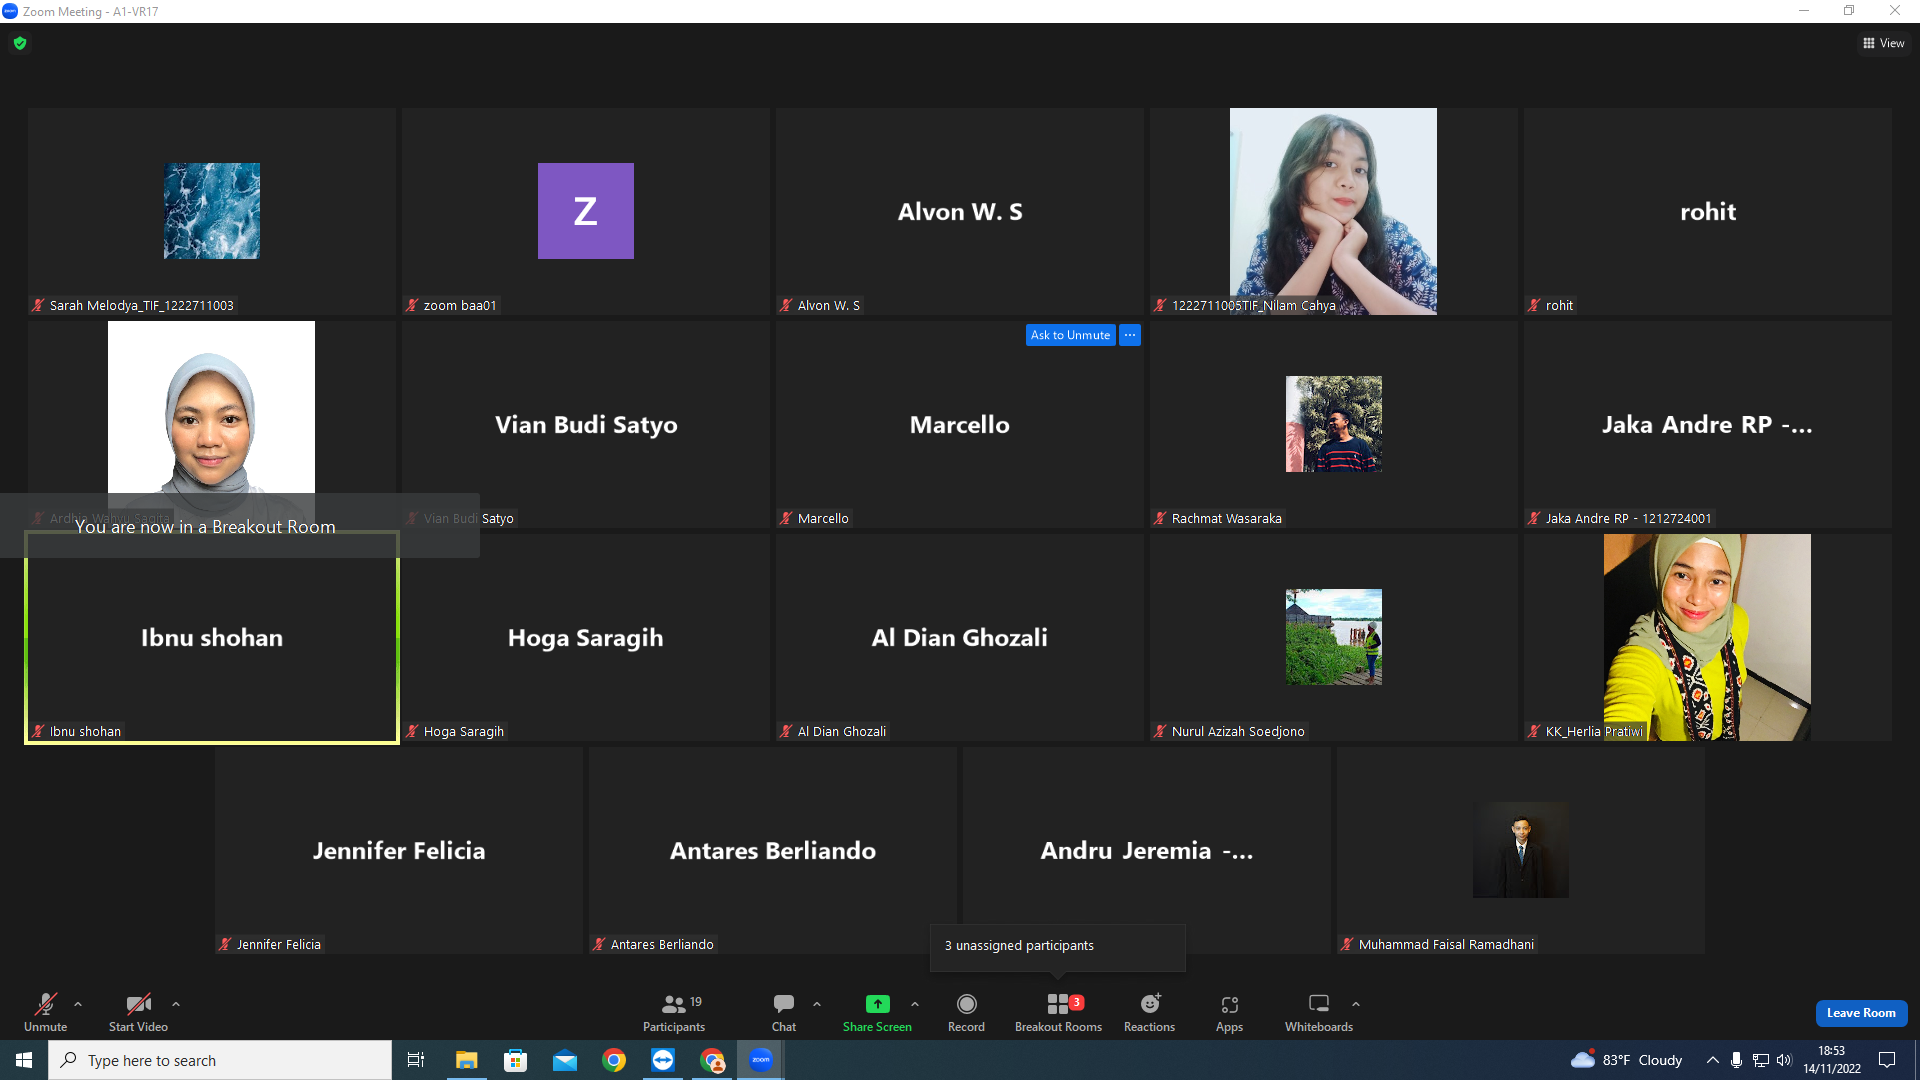Switch to Zoom app on the taskbar
The height and width of the screenshot is (1080, 1920).
click(761, 1060)
